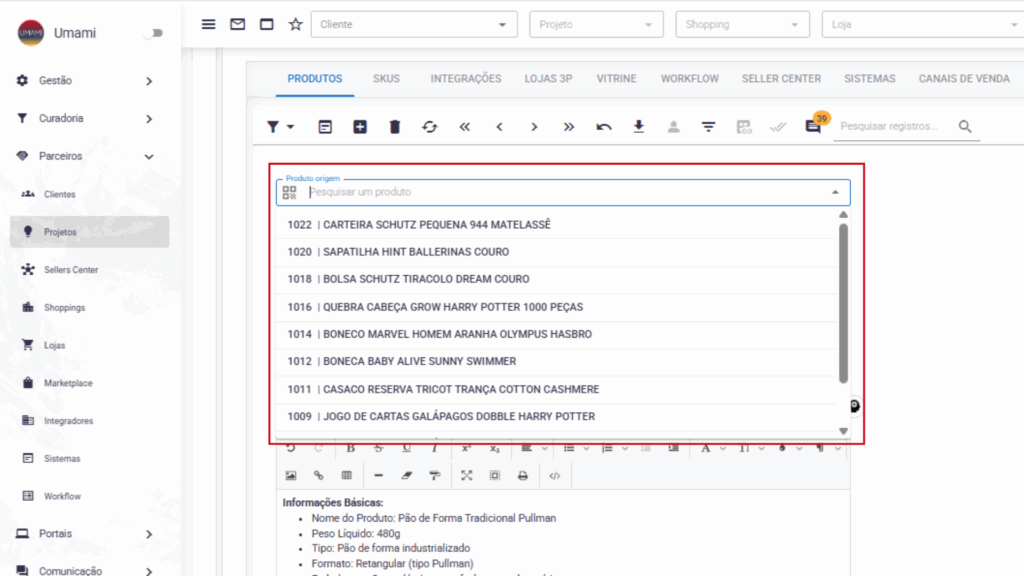Click the print icon in editor toolbar
Image resolution: width=1024 pixels, height=576 pixels.
(522, 475)
